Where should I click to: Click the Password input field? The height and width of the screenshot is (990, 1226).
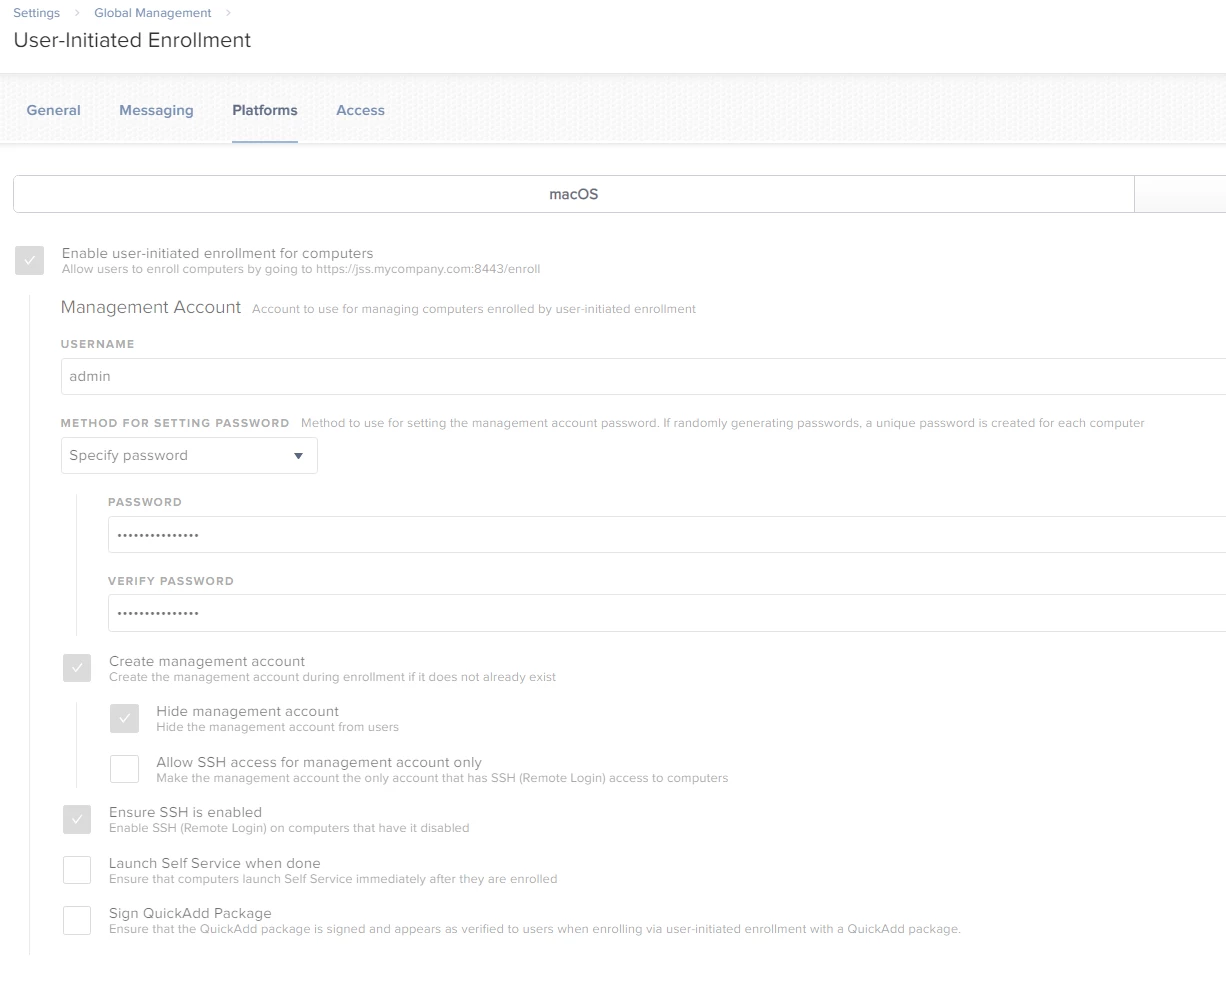(x=667, y=534)
